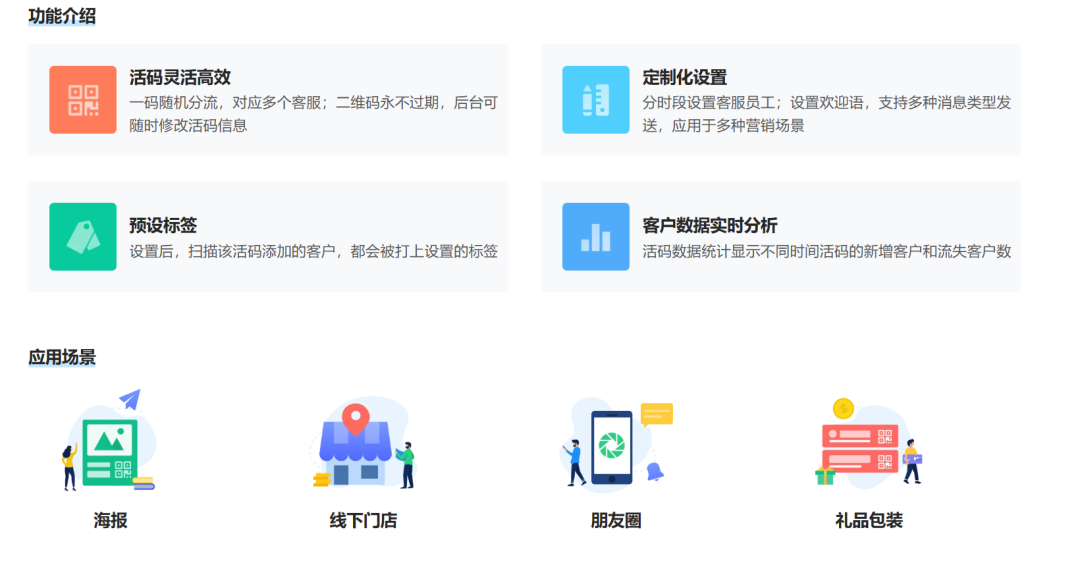Click the 朋友圈 label
Image resolution: width=1080 pixels, height=561 pixels.
tap(616, 520)
